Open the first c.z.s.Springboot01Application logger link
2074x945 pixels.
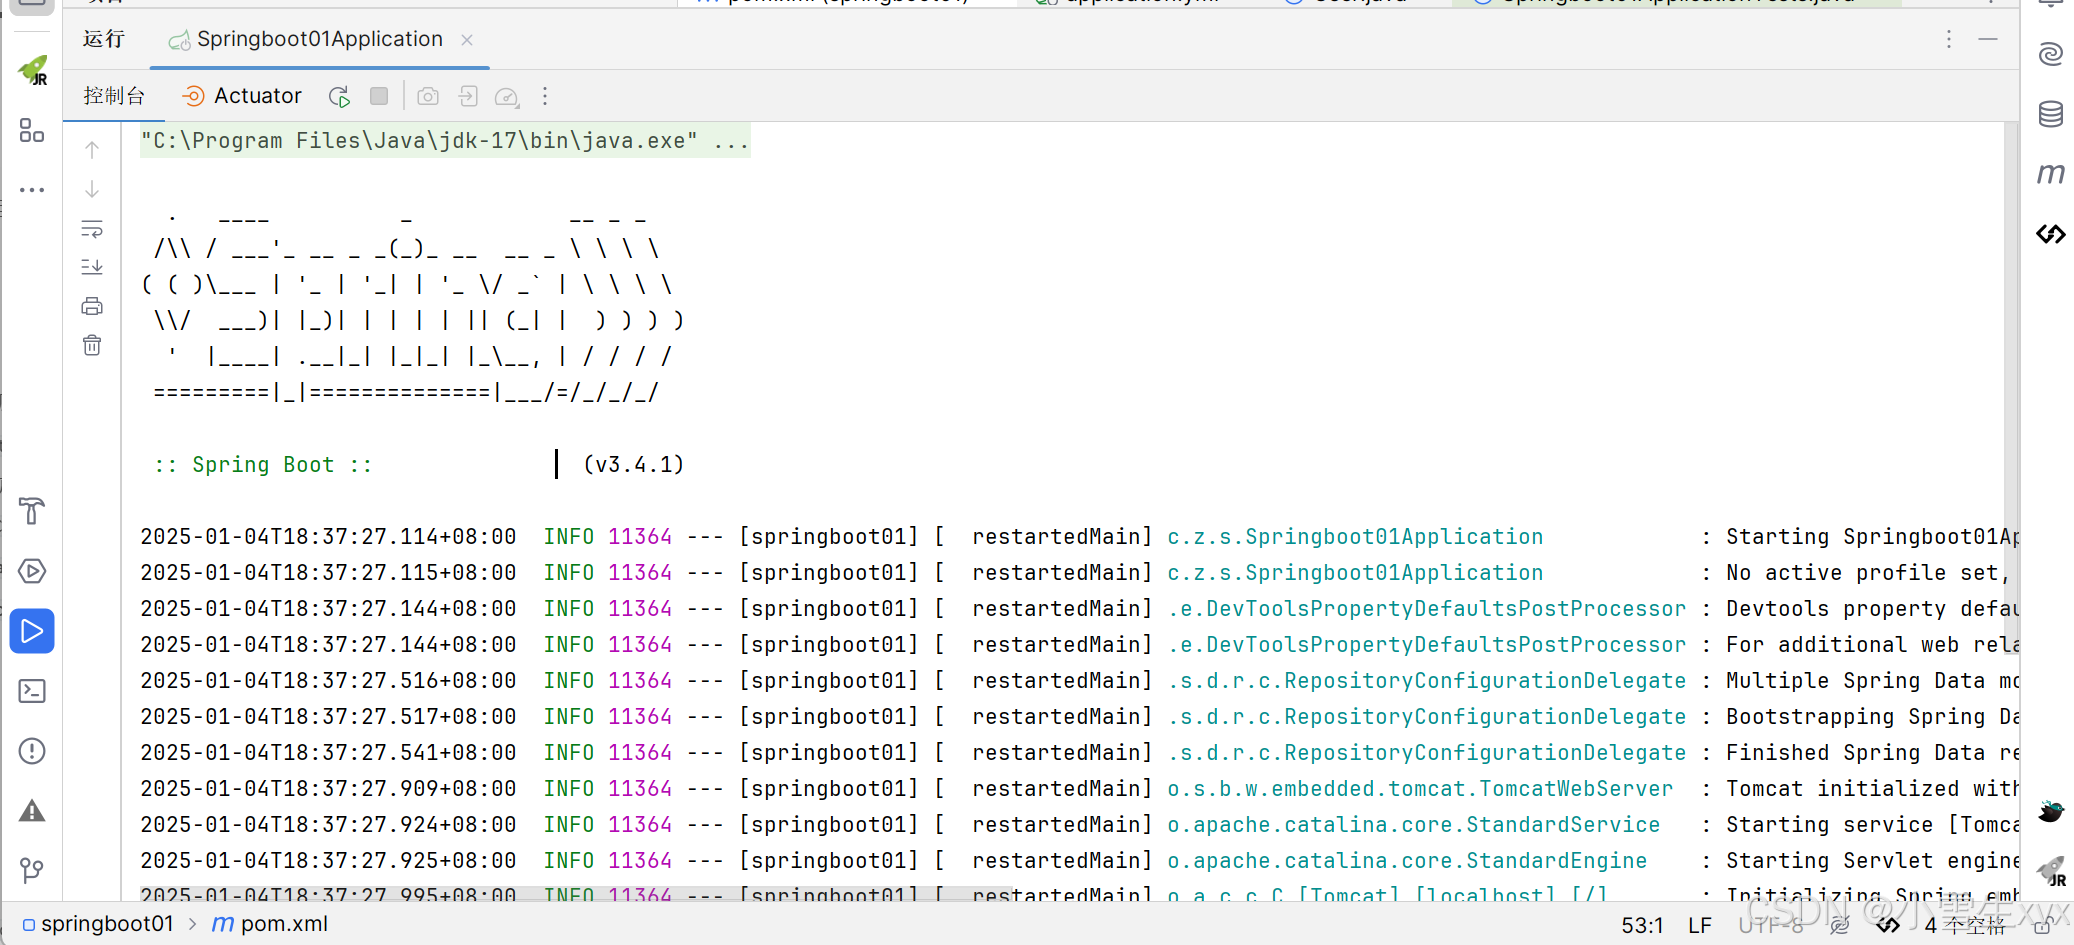point(1355,537)
